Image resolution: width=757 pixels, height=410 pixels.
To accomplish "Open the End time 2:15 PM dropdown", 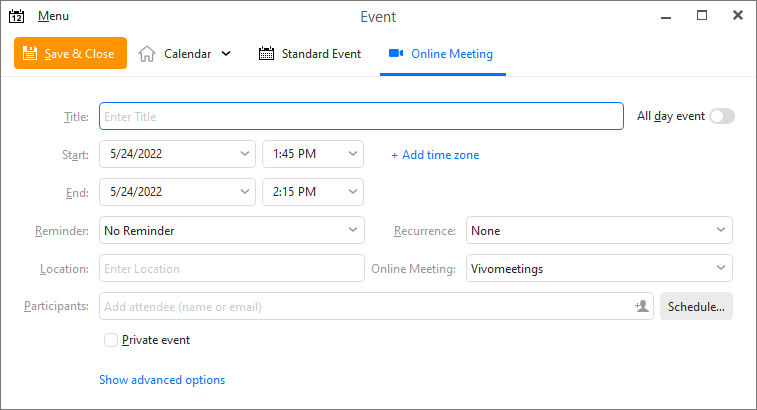I will point(313,192).
